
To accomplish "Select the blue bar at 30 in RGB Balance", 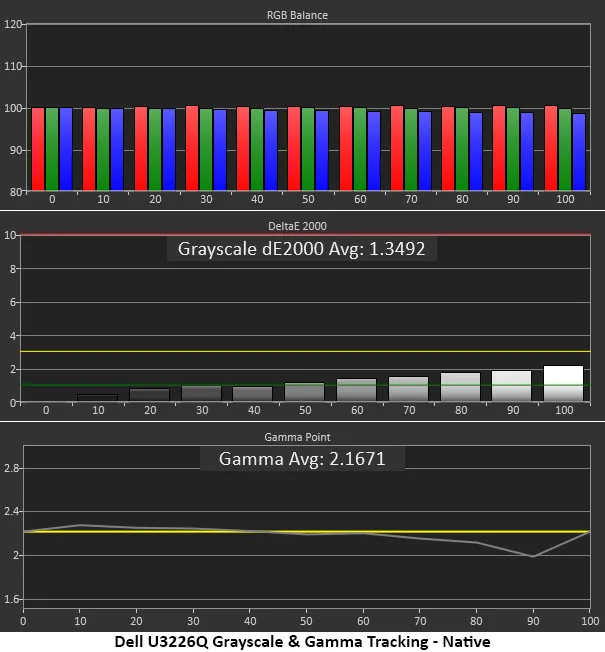I will coord(220,149).
